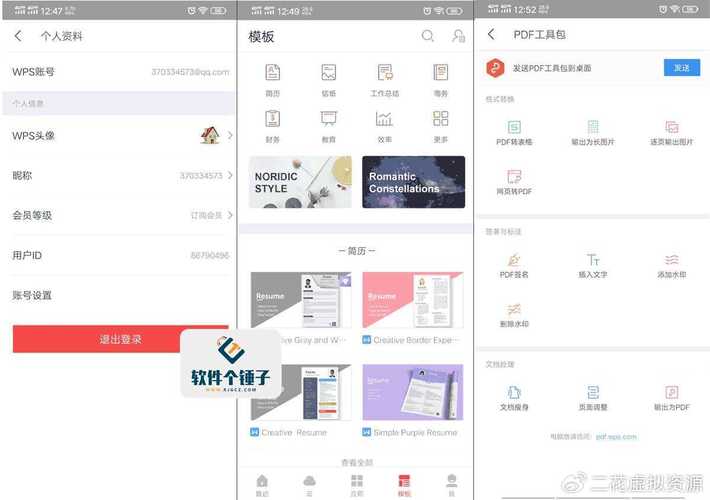Open the Creative Border resume thumbnail
Viewport: 710px width, 500px height.
[413, 300]
